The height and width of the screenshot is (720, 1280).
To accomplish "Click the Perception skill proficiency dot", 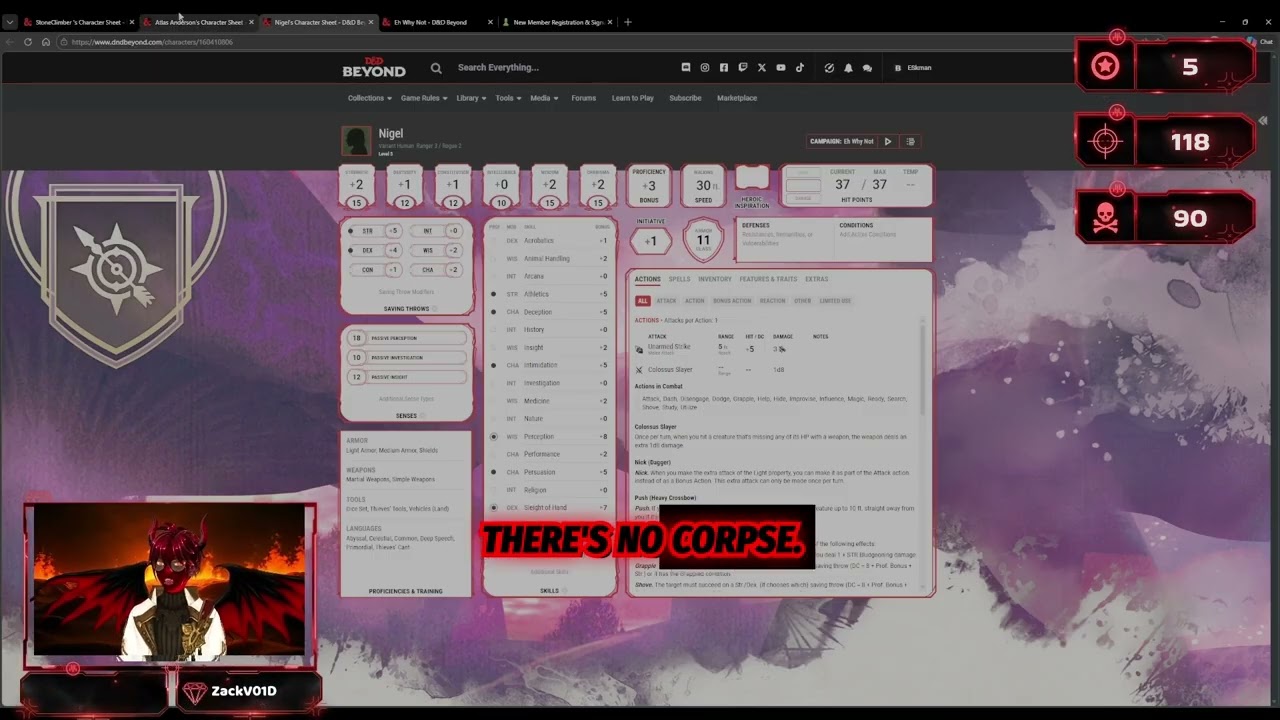I will pyautogui.click(x=493, y=437).
